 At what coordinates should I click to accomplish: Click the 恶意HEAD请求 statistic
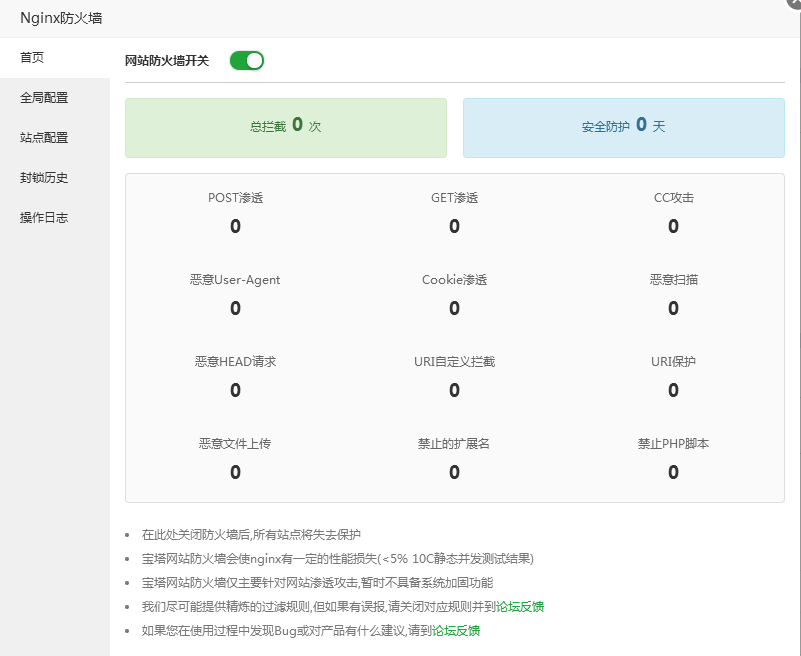pyautogui.click(x=234, y=376)
